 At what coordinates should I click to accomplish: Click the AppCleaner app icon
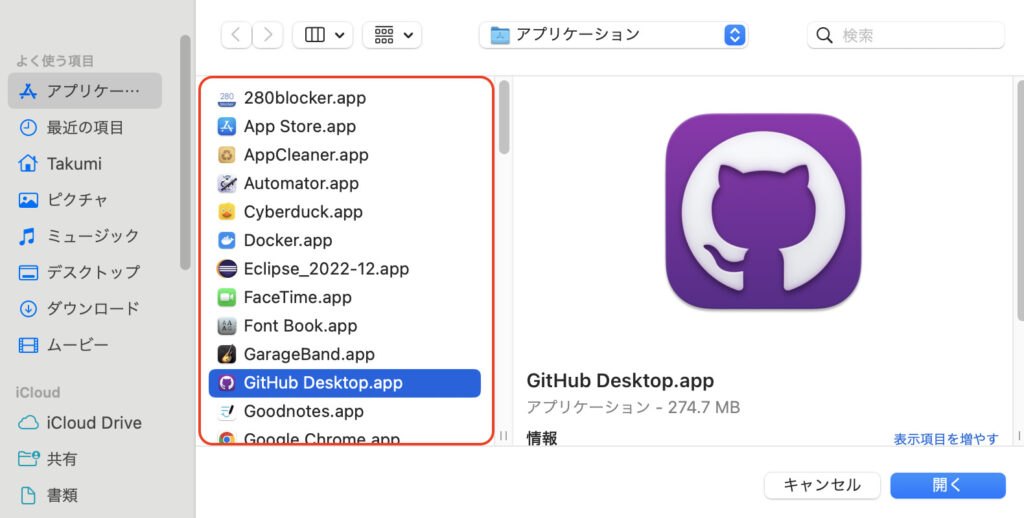227,155
